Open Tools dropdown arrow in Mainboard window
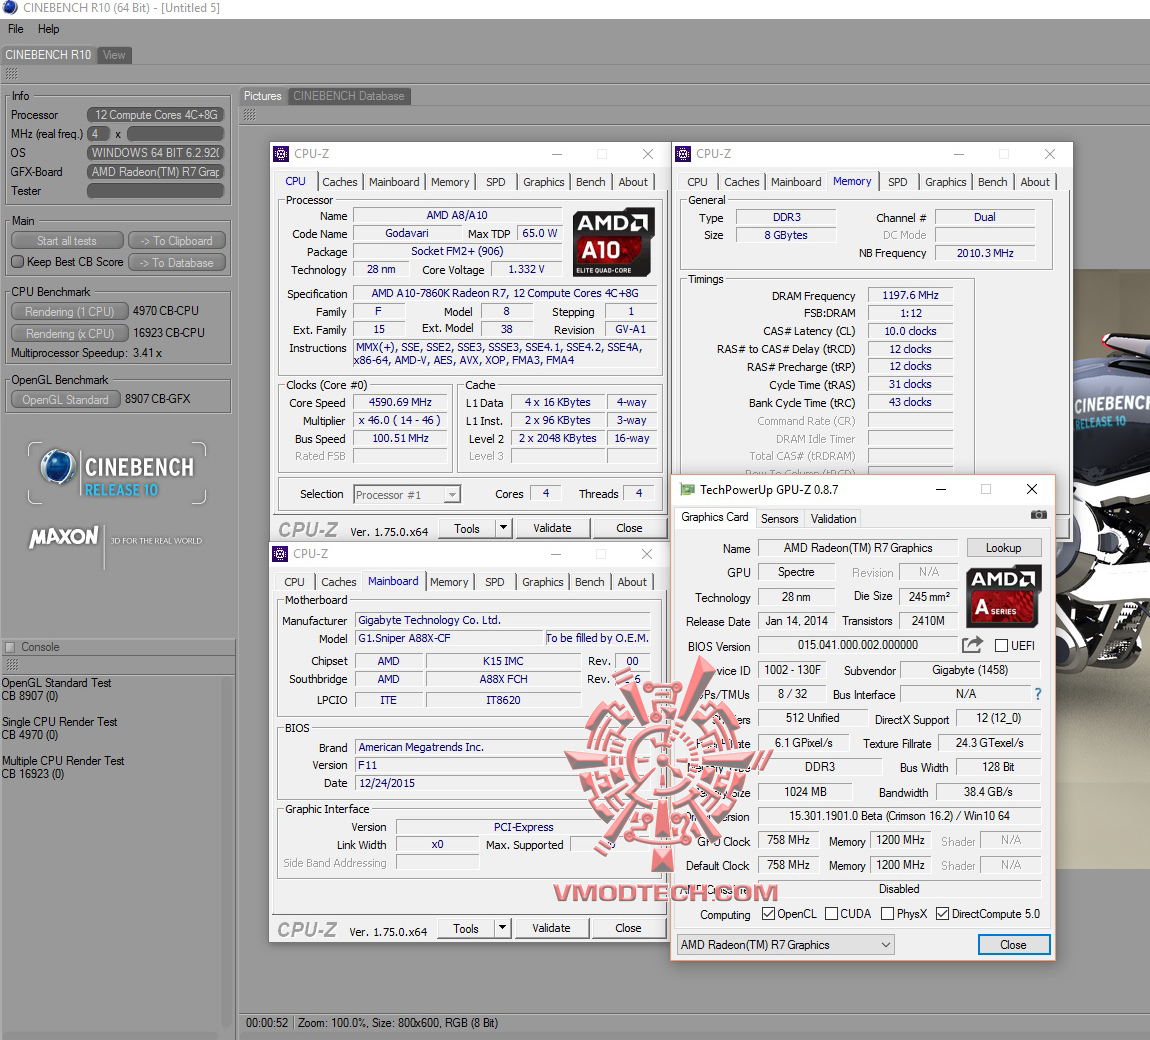 [502, 928]
